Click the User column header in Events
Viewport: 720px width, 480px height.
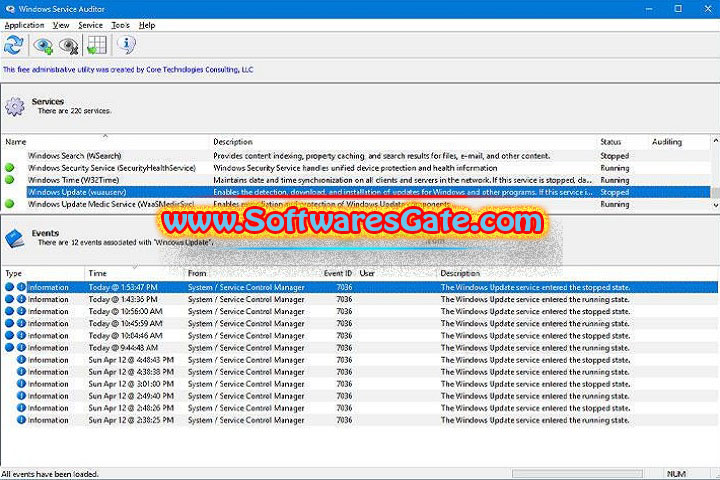397,273
